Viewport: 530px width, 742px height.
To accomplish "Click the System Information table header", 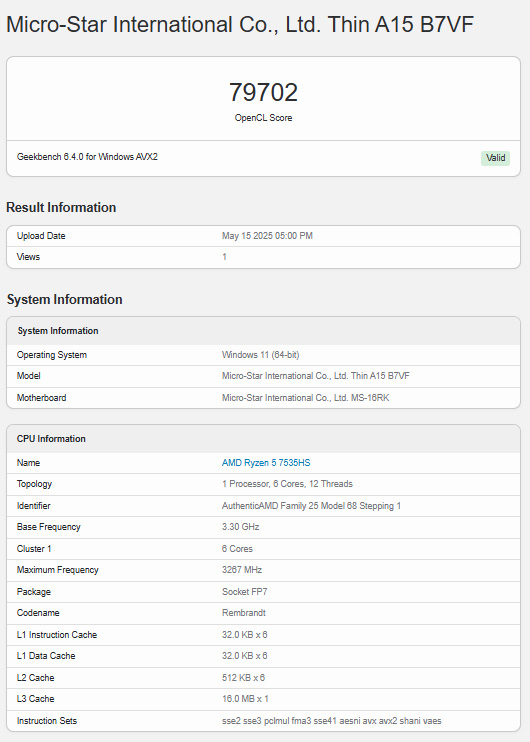I will click(x=264, y=331).
